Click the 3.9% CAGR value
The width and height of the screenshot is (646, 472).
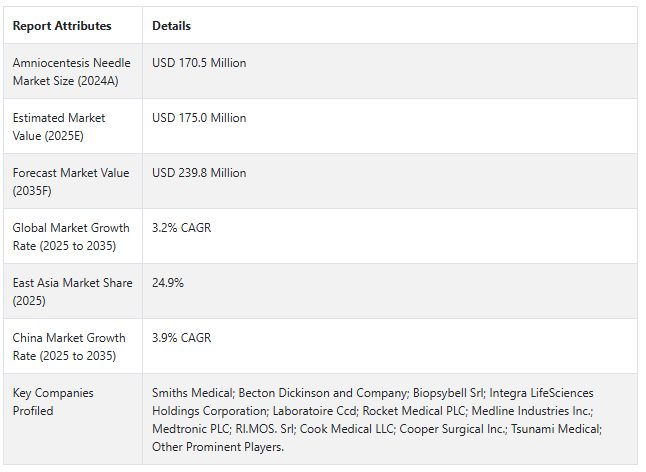(x=181, y=338)
